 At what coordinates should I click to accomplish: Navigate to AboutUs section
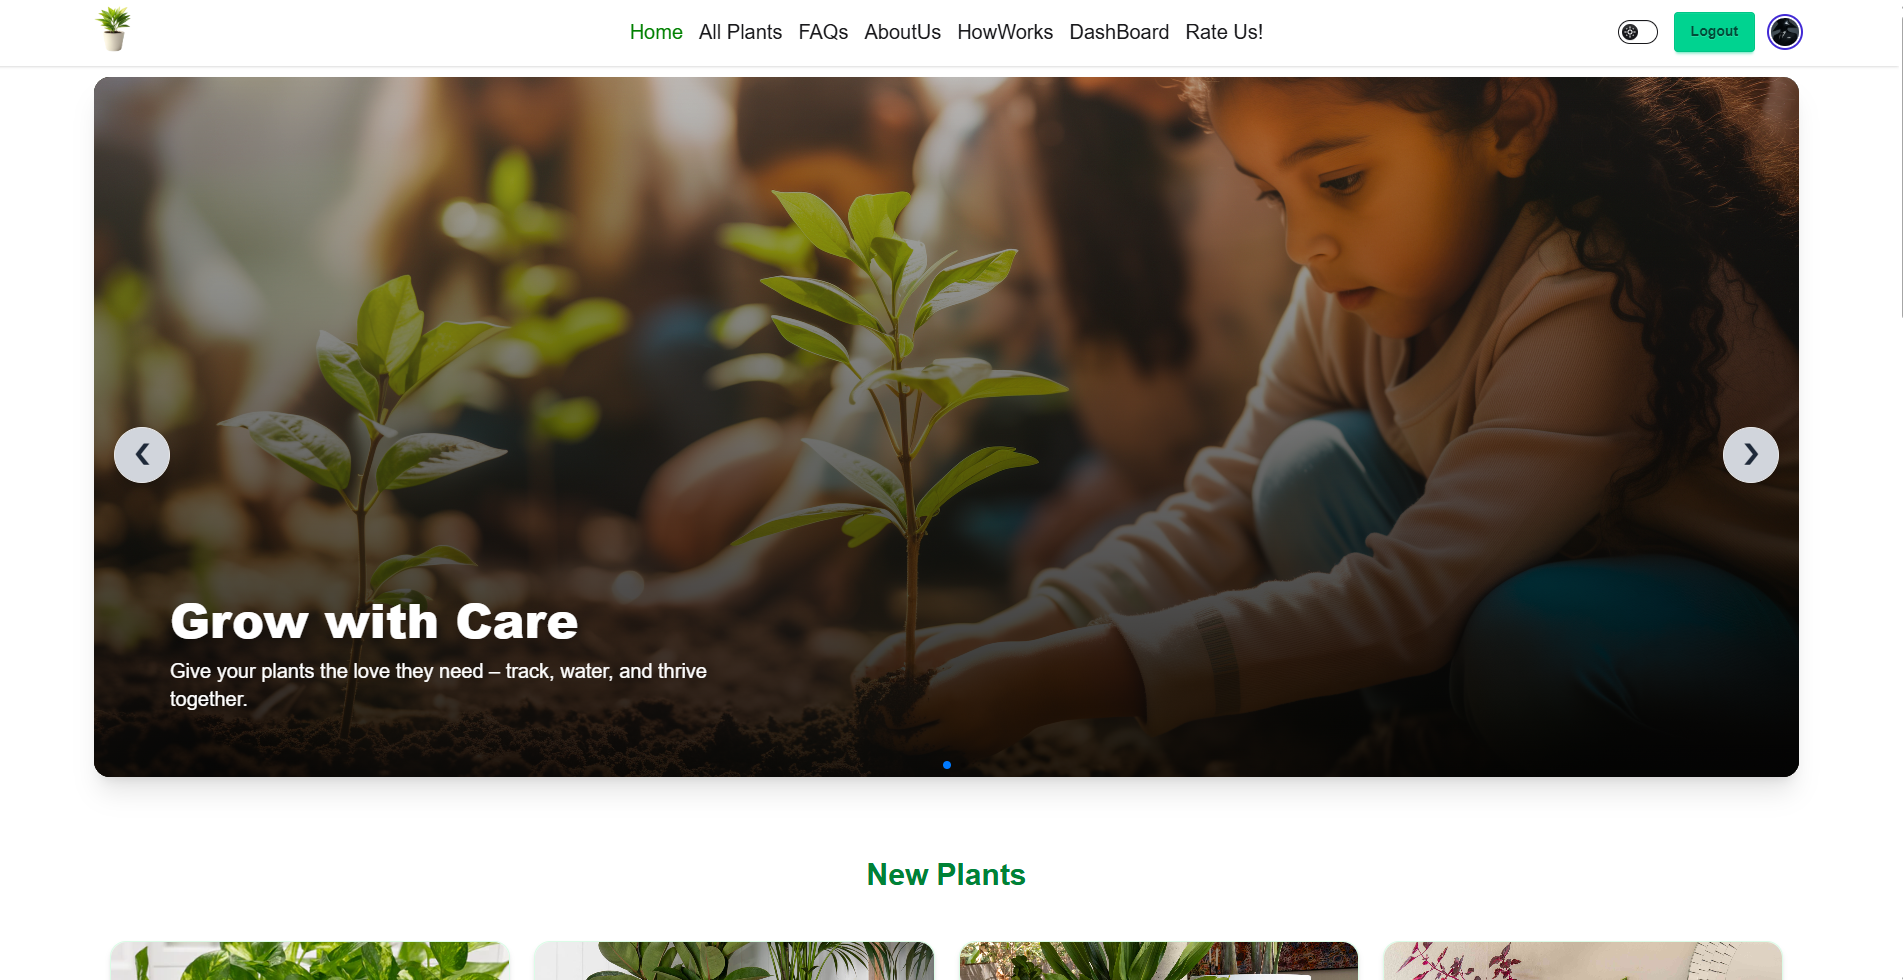902,32
